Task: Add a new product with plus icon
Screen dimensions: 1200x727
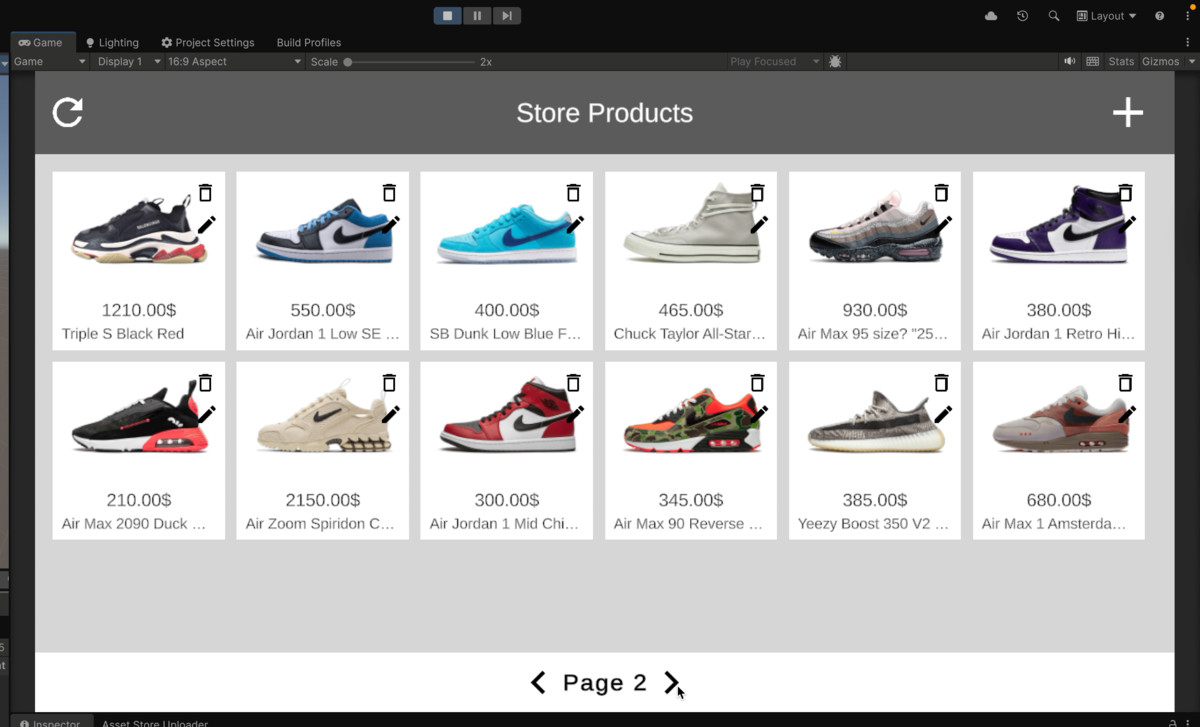Action: click(x=1128, y=112)
